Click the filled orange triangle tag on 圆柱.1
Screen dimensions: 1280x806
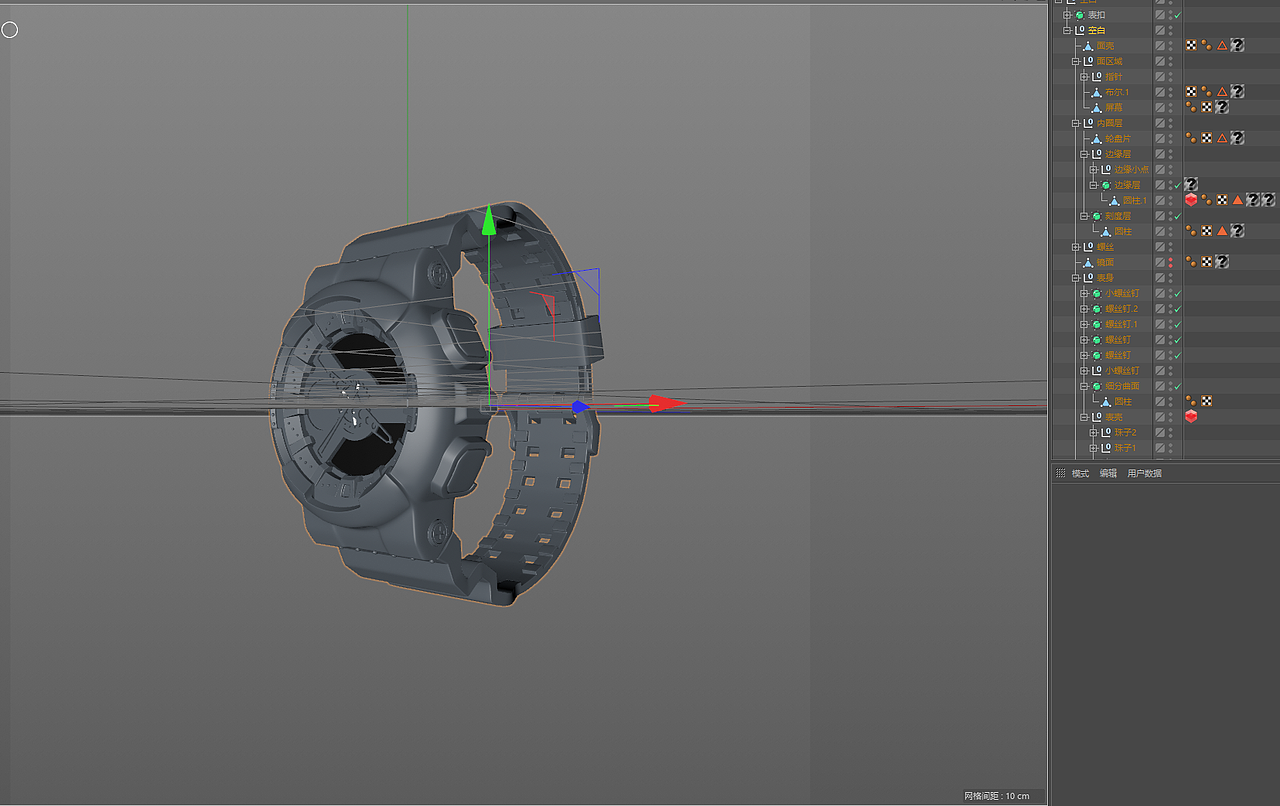(1237, 200)
